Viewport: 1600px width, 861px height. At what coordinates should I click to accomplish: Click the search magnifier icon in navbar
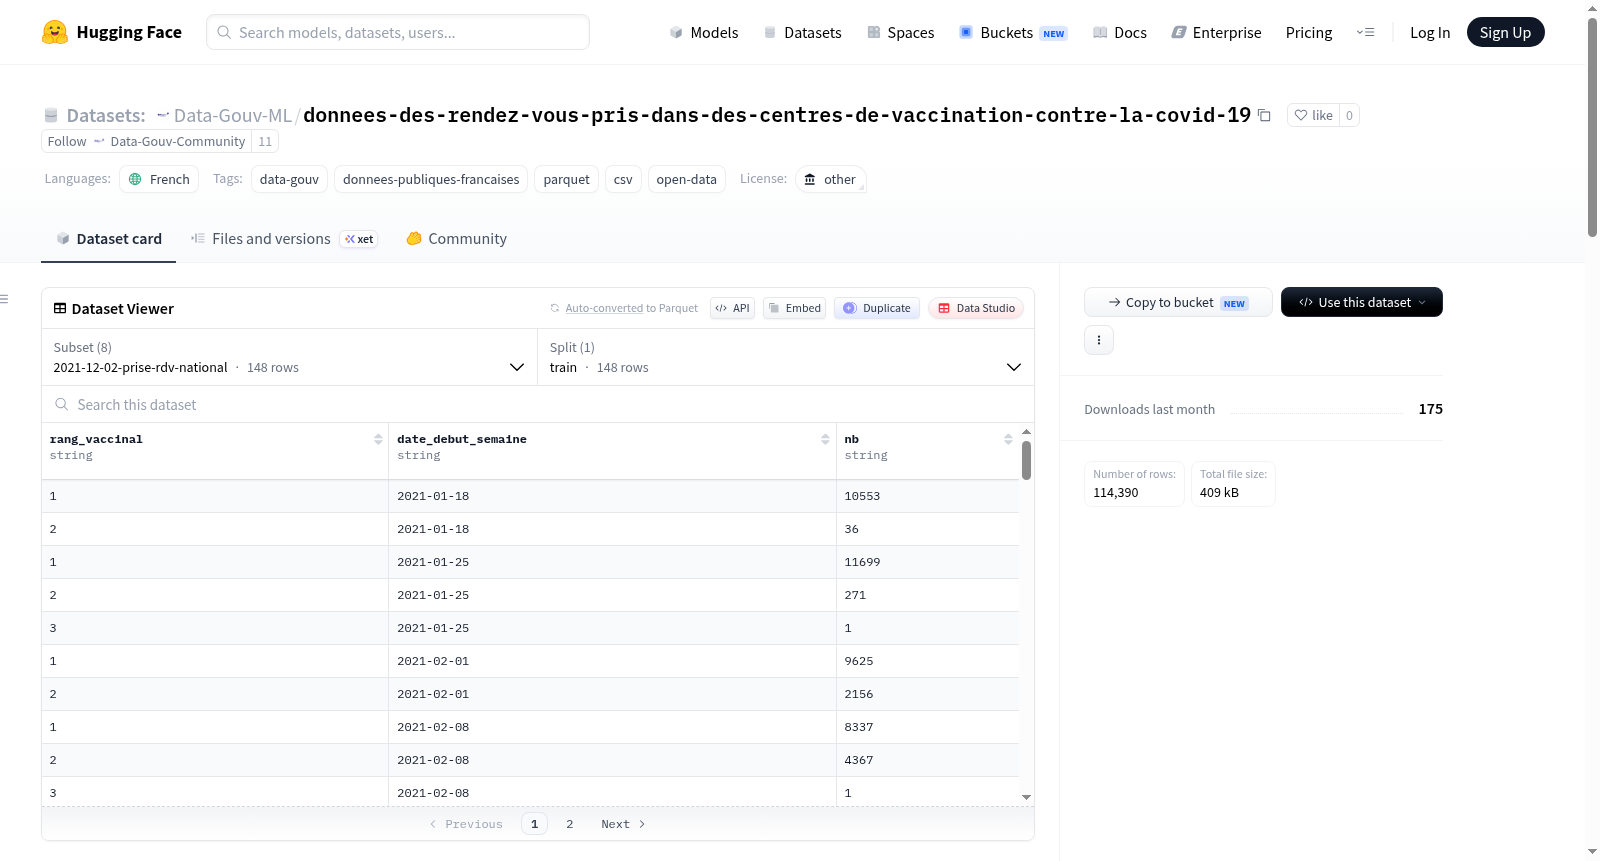[x=224, y=32]
